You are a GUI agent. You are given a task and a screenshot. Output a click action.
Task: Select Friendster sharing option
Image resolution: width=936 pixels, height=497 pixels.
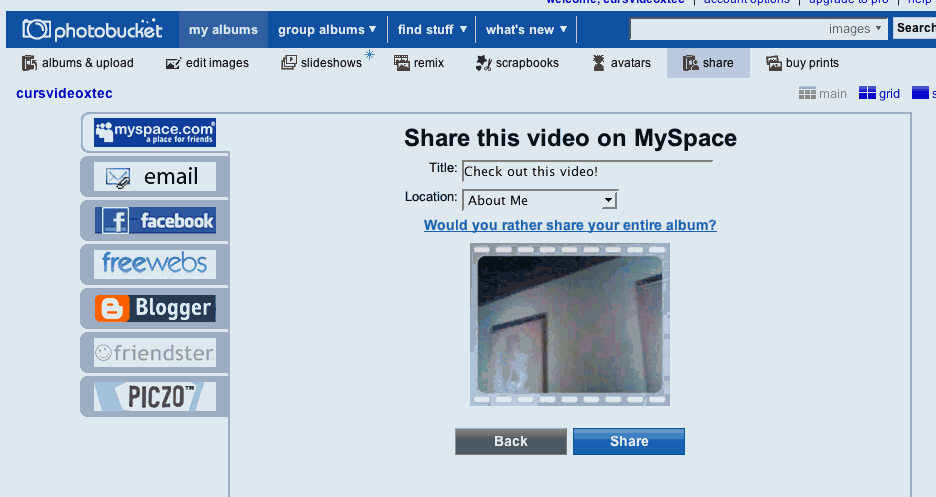tap(155, 353)
